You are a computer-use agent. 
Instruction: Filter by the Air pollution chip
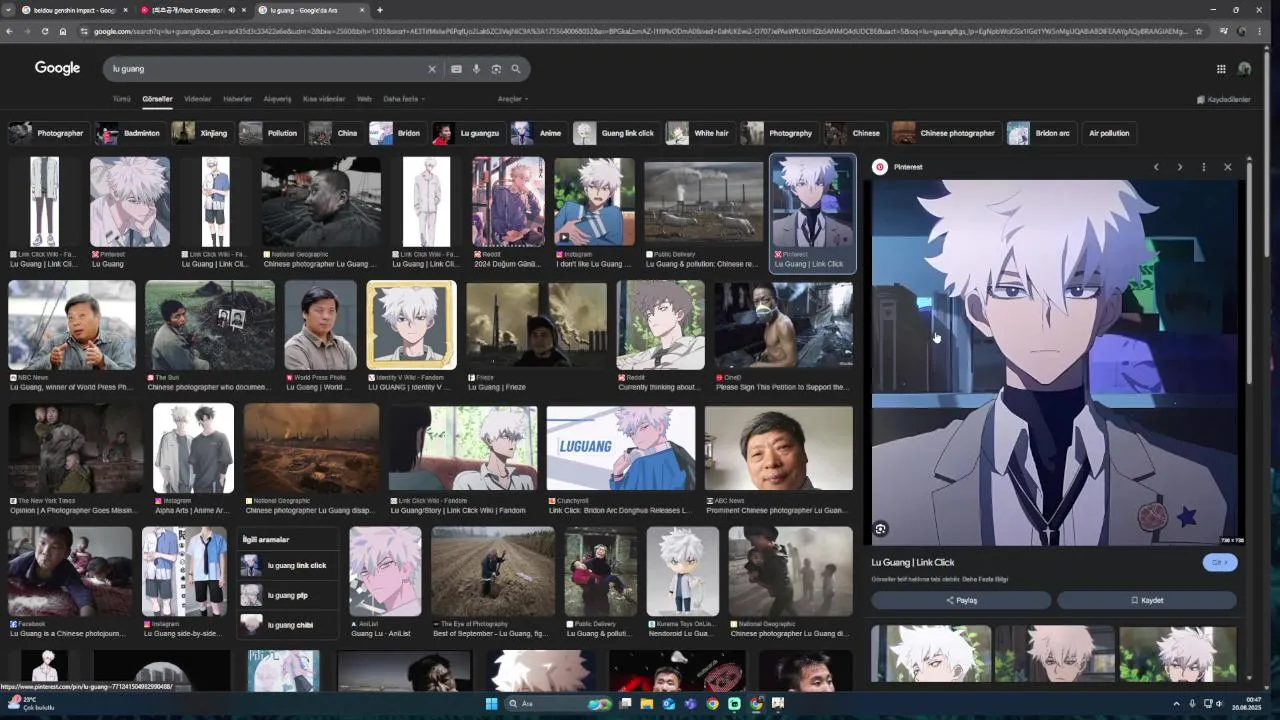[1109, 133]
